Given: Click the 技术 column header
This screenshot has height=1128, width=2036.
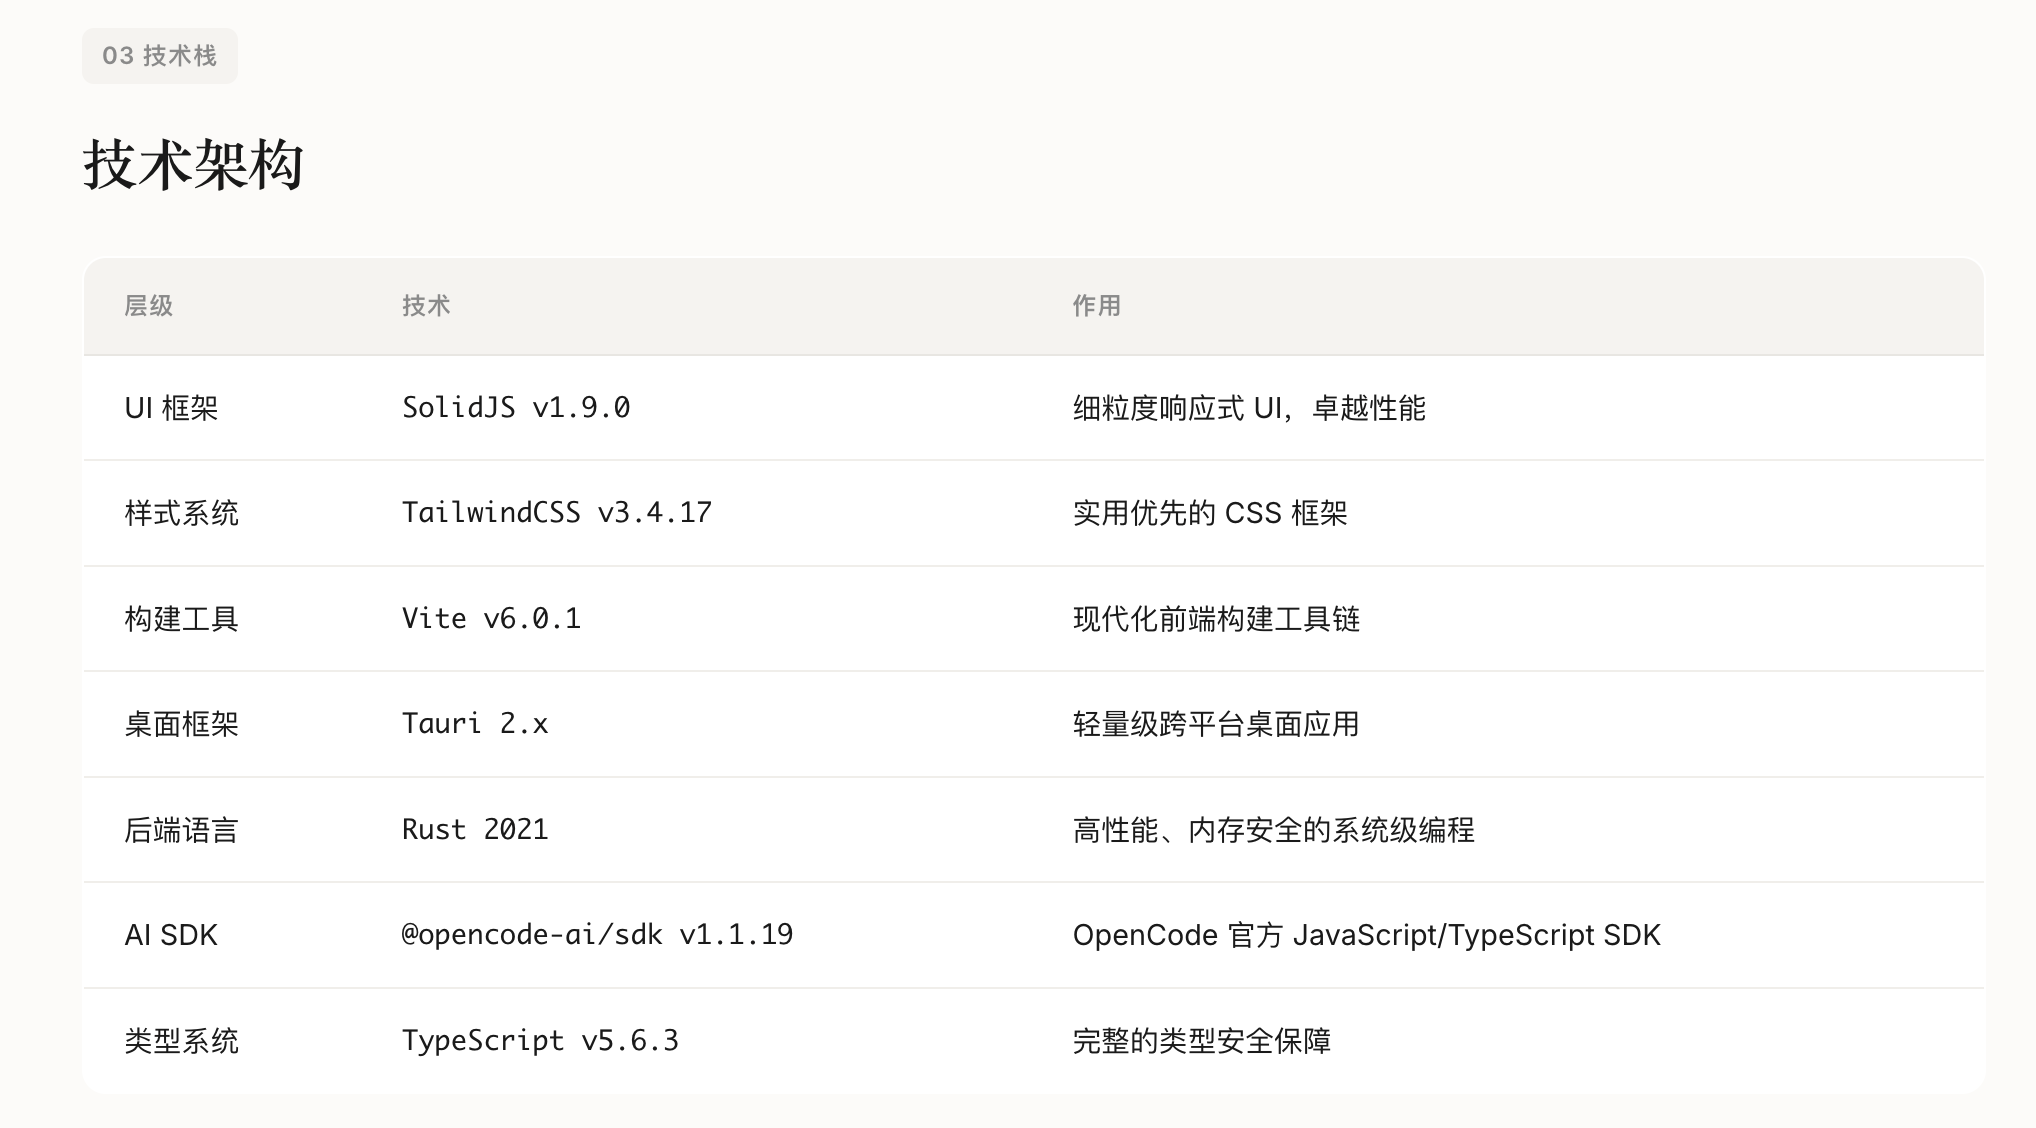Looking at the screenshot, I should point(426,306).
